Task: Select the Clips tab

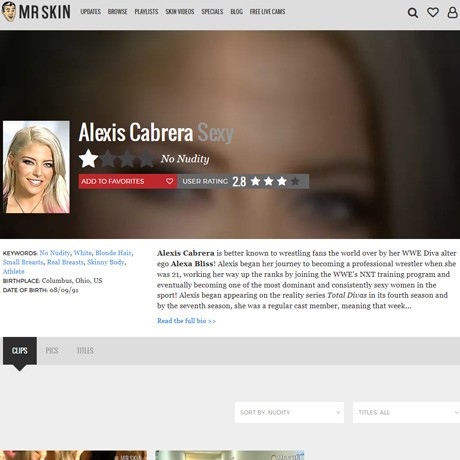Action: click(20, 351)
